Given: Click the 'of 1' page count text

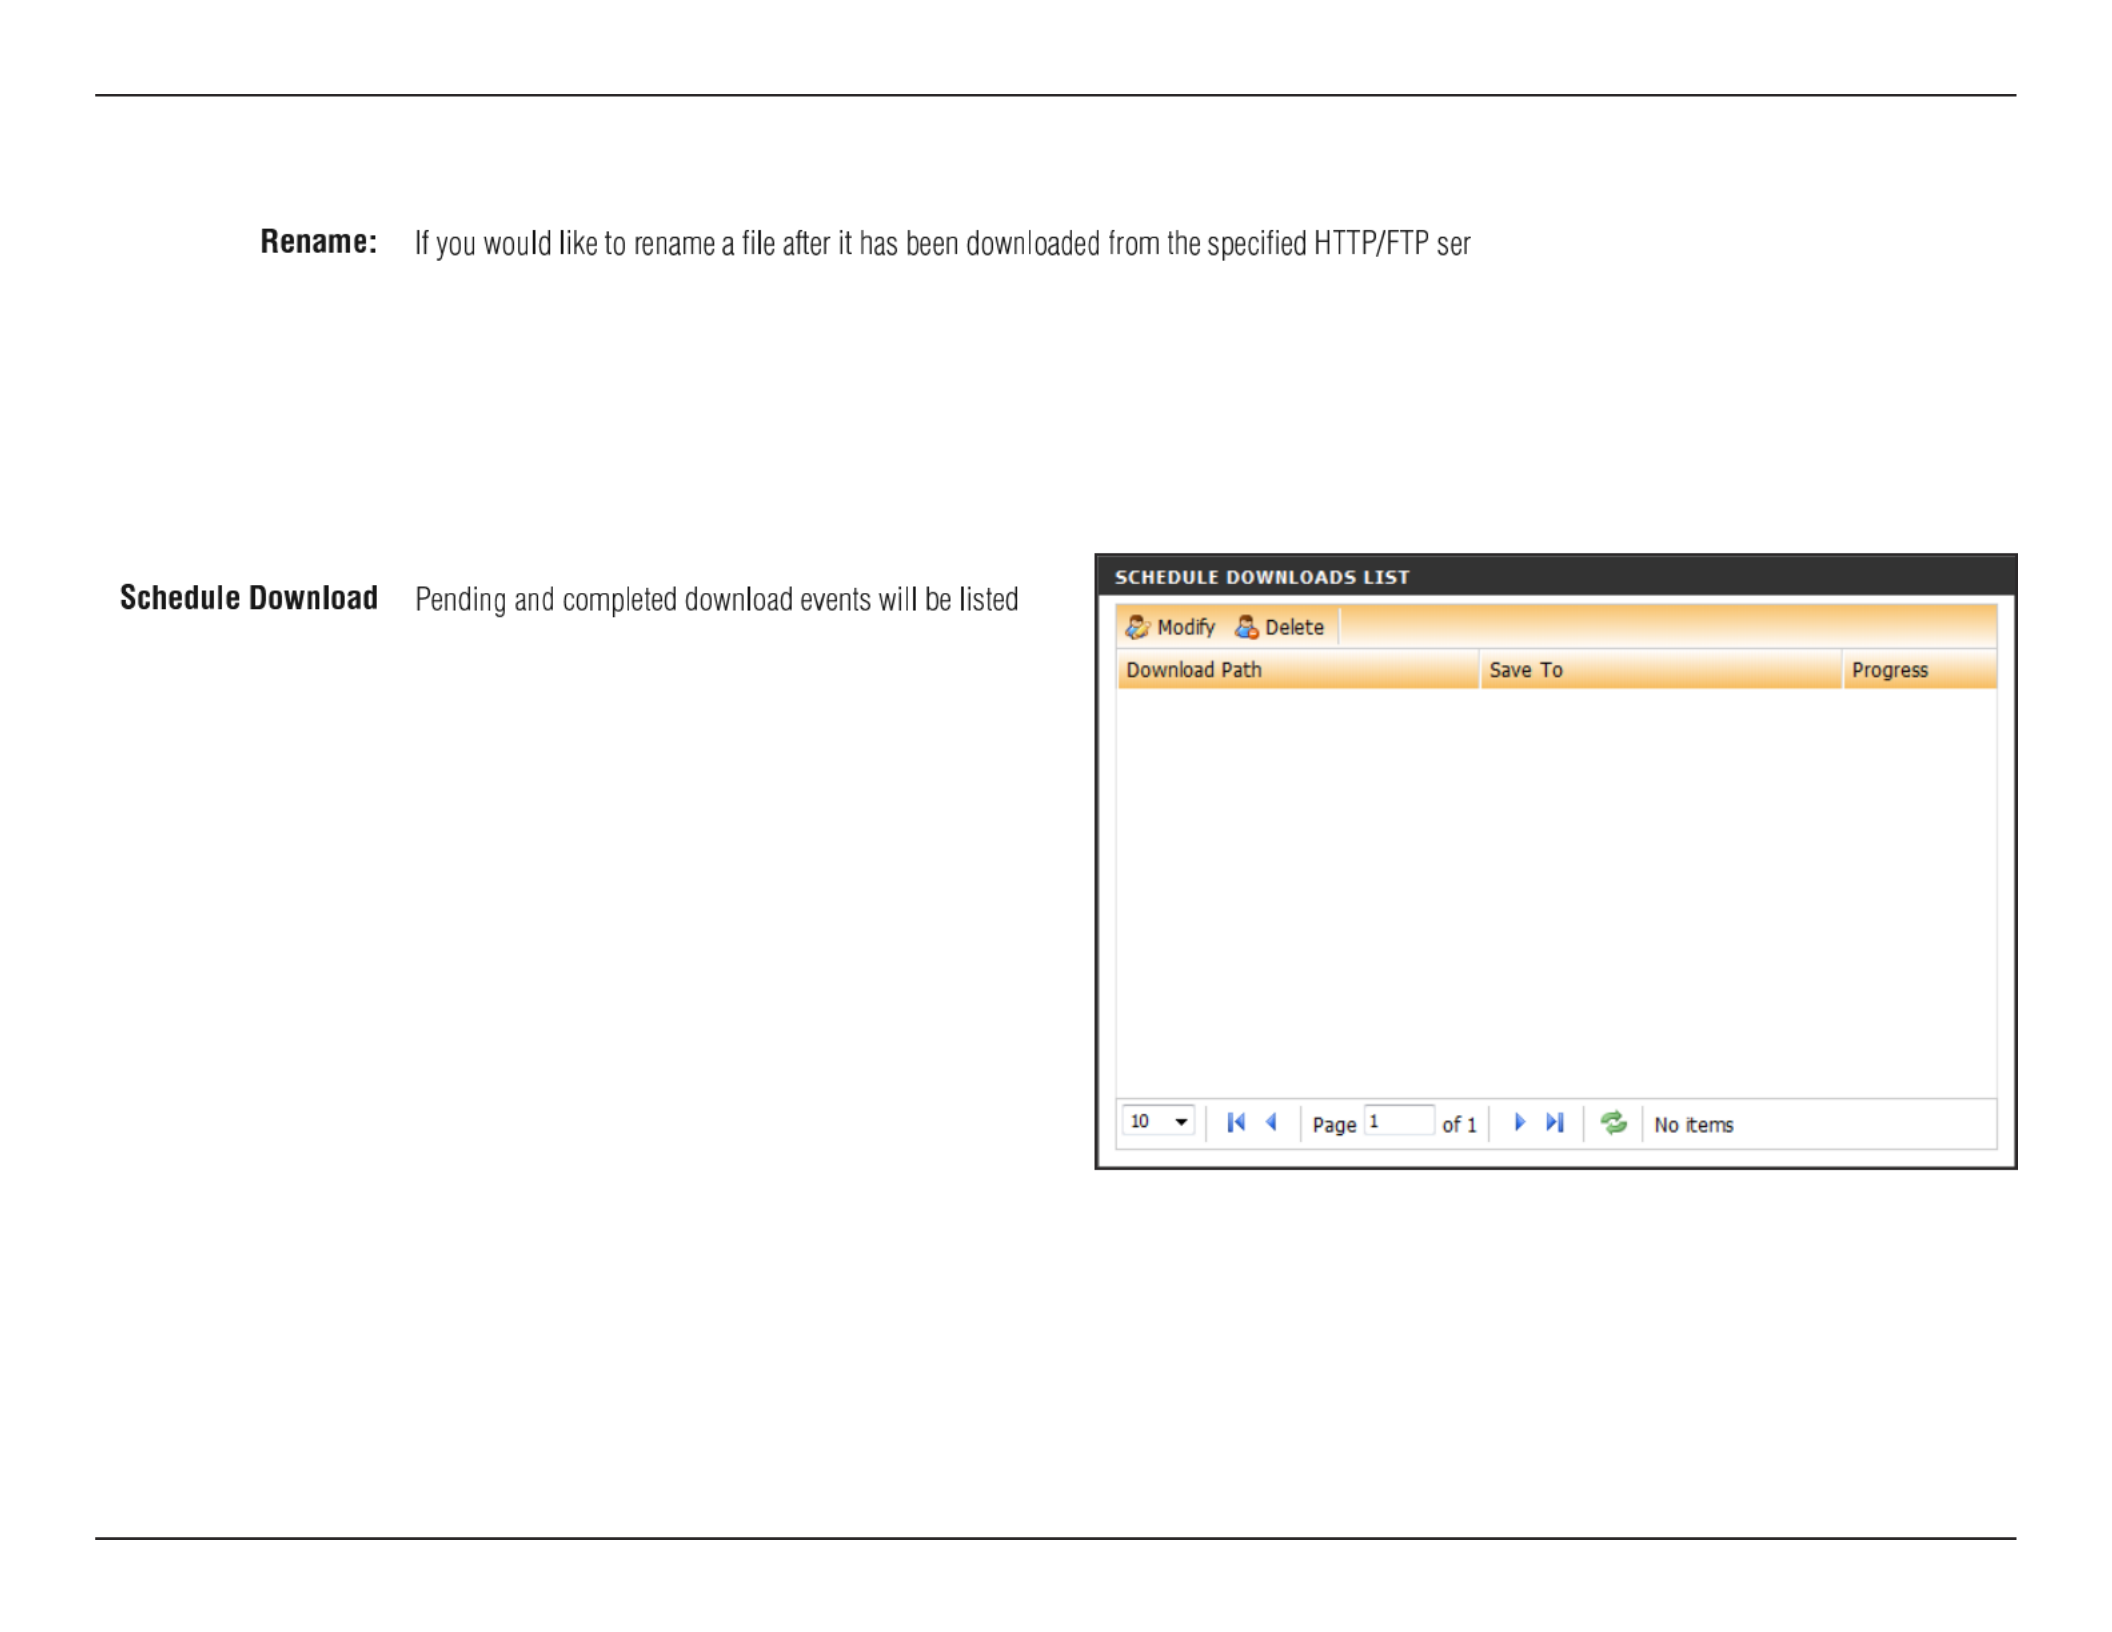Looking at the screenshot, I should coord(1459,1125).
